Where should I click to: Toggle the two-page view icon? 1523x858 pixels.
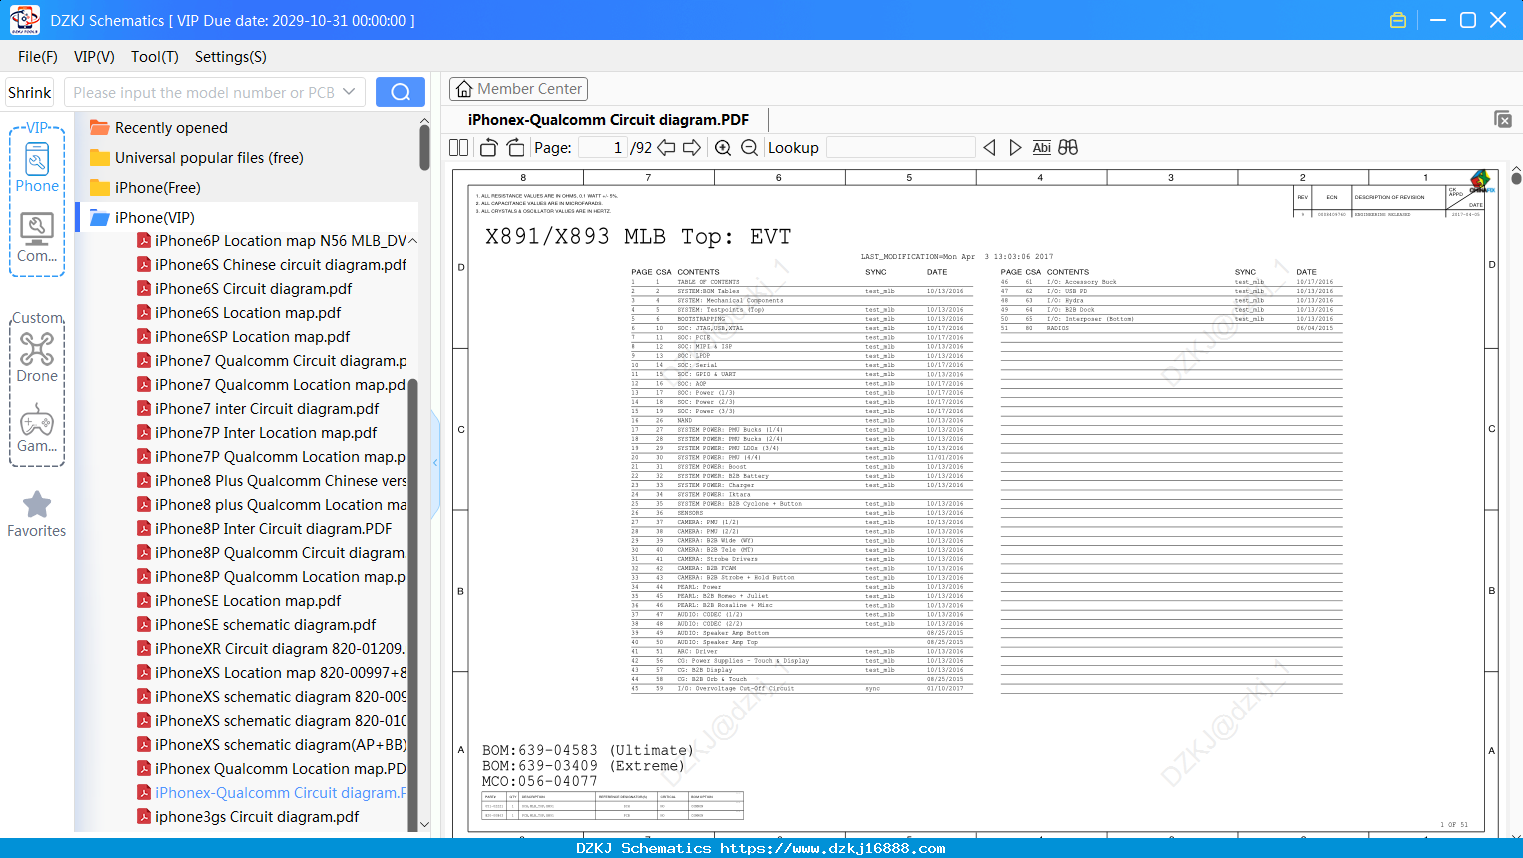pos(459,147)
